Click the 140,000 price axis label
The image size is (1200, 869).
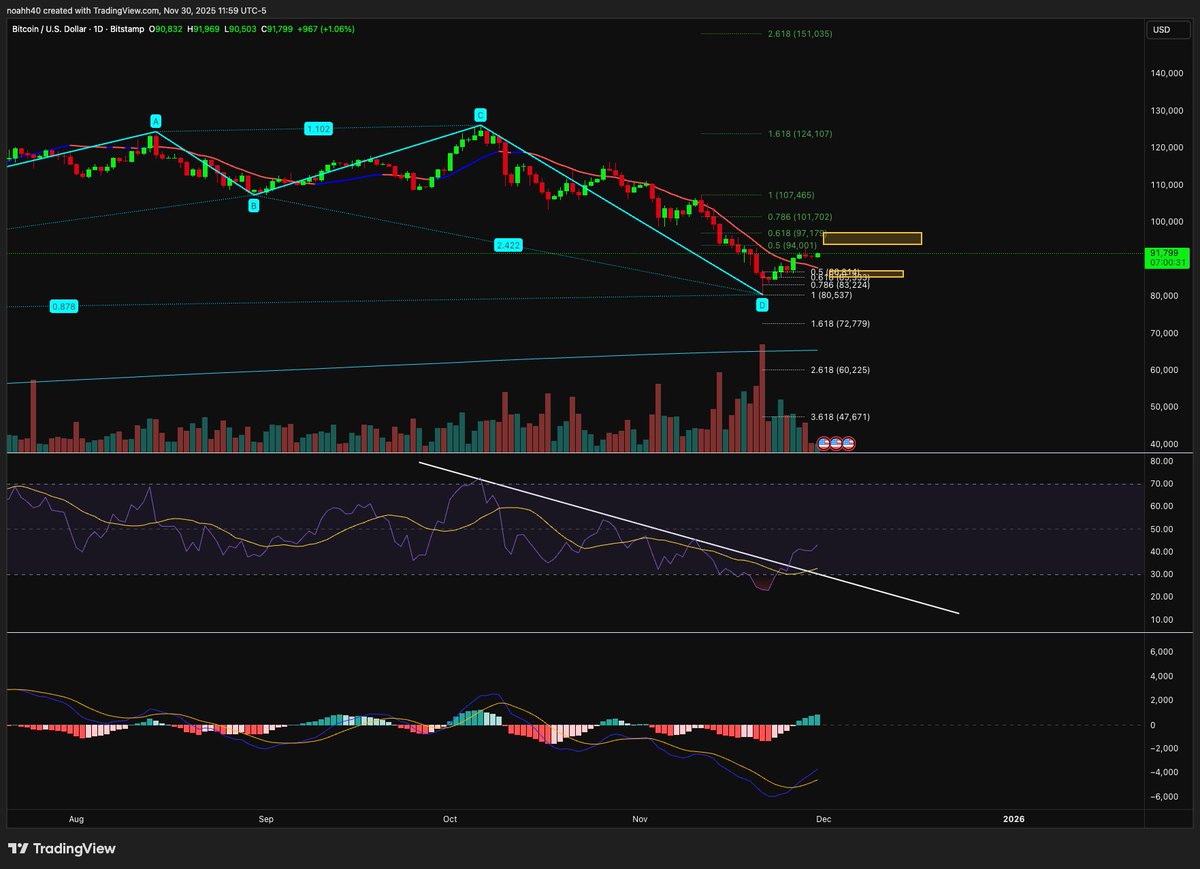pyautogui.click(x=1168, y=73)
